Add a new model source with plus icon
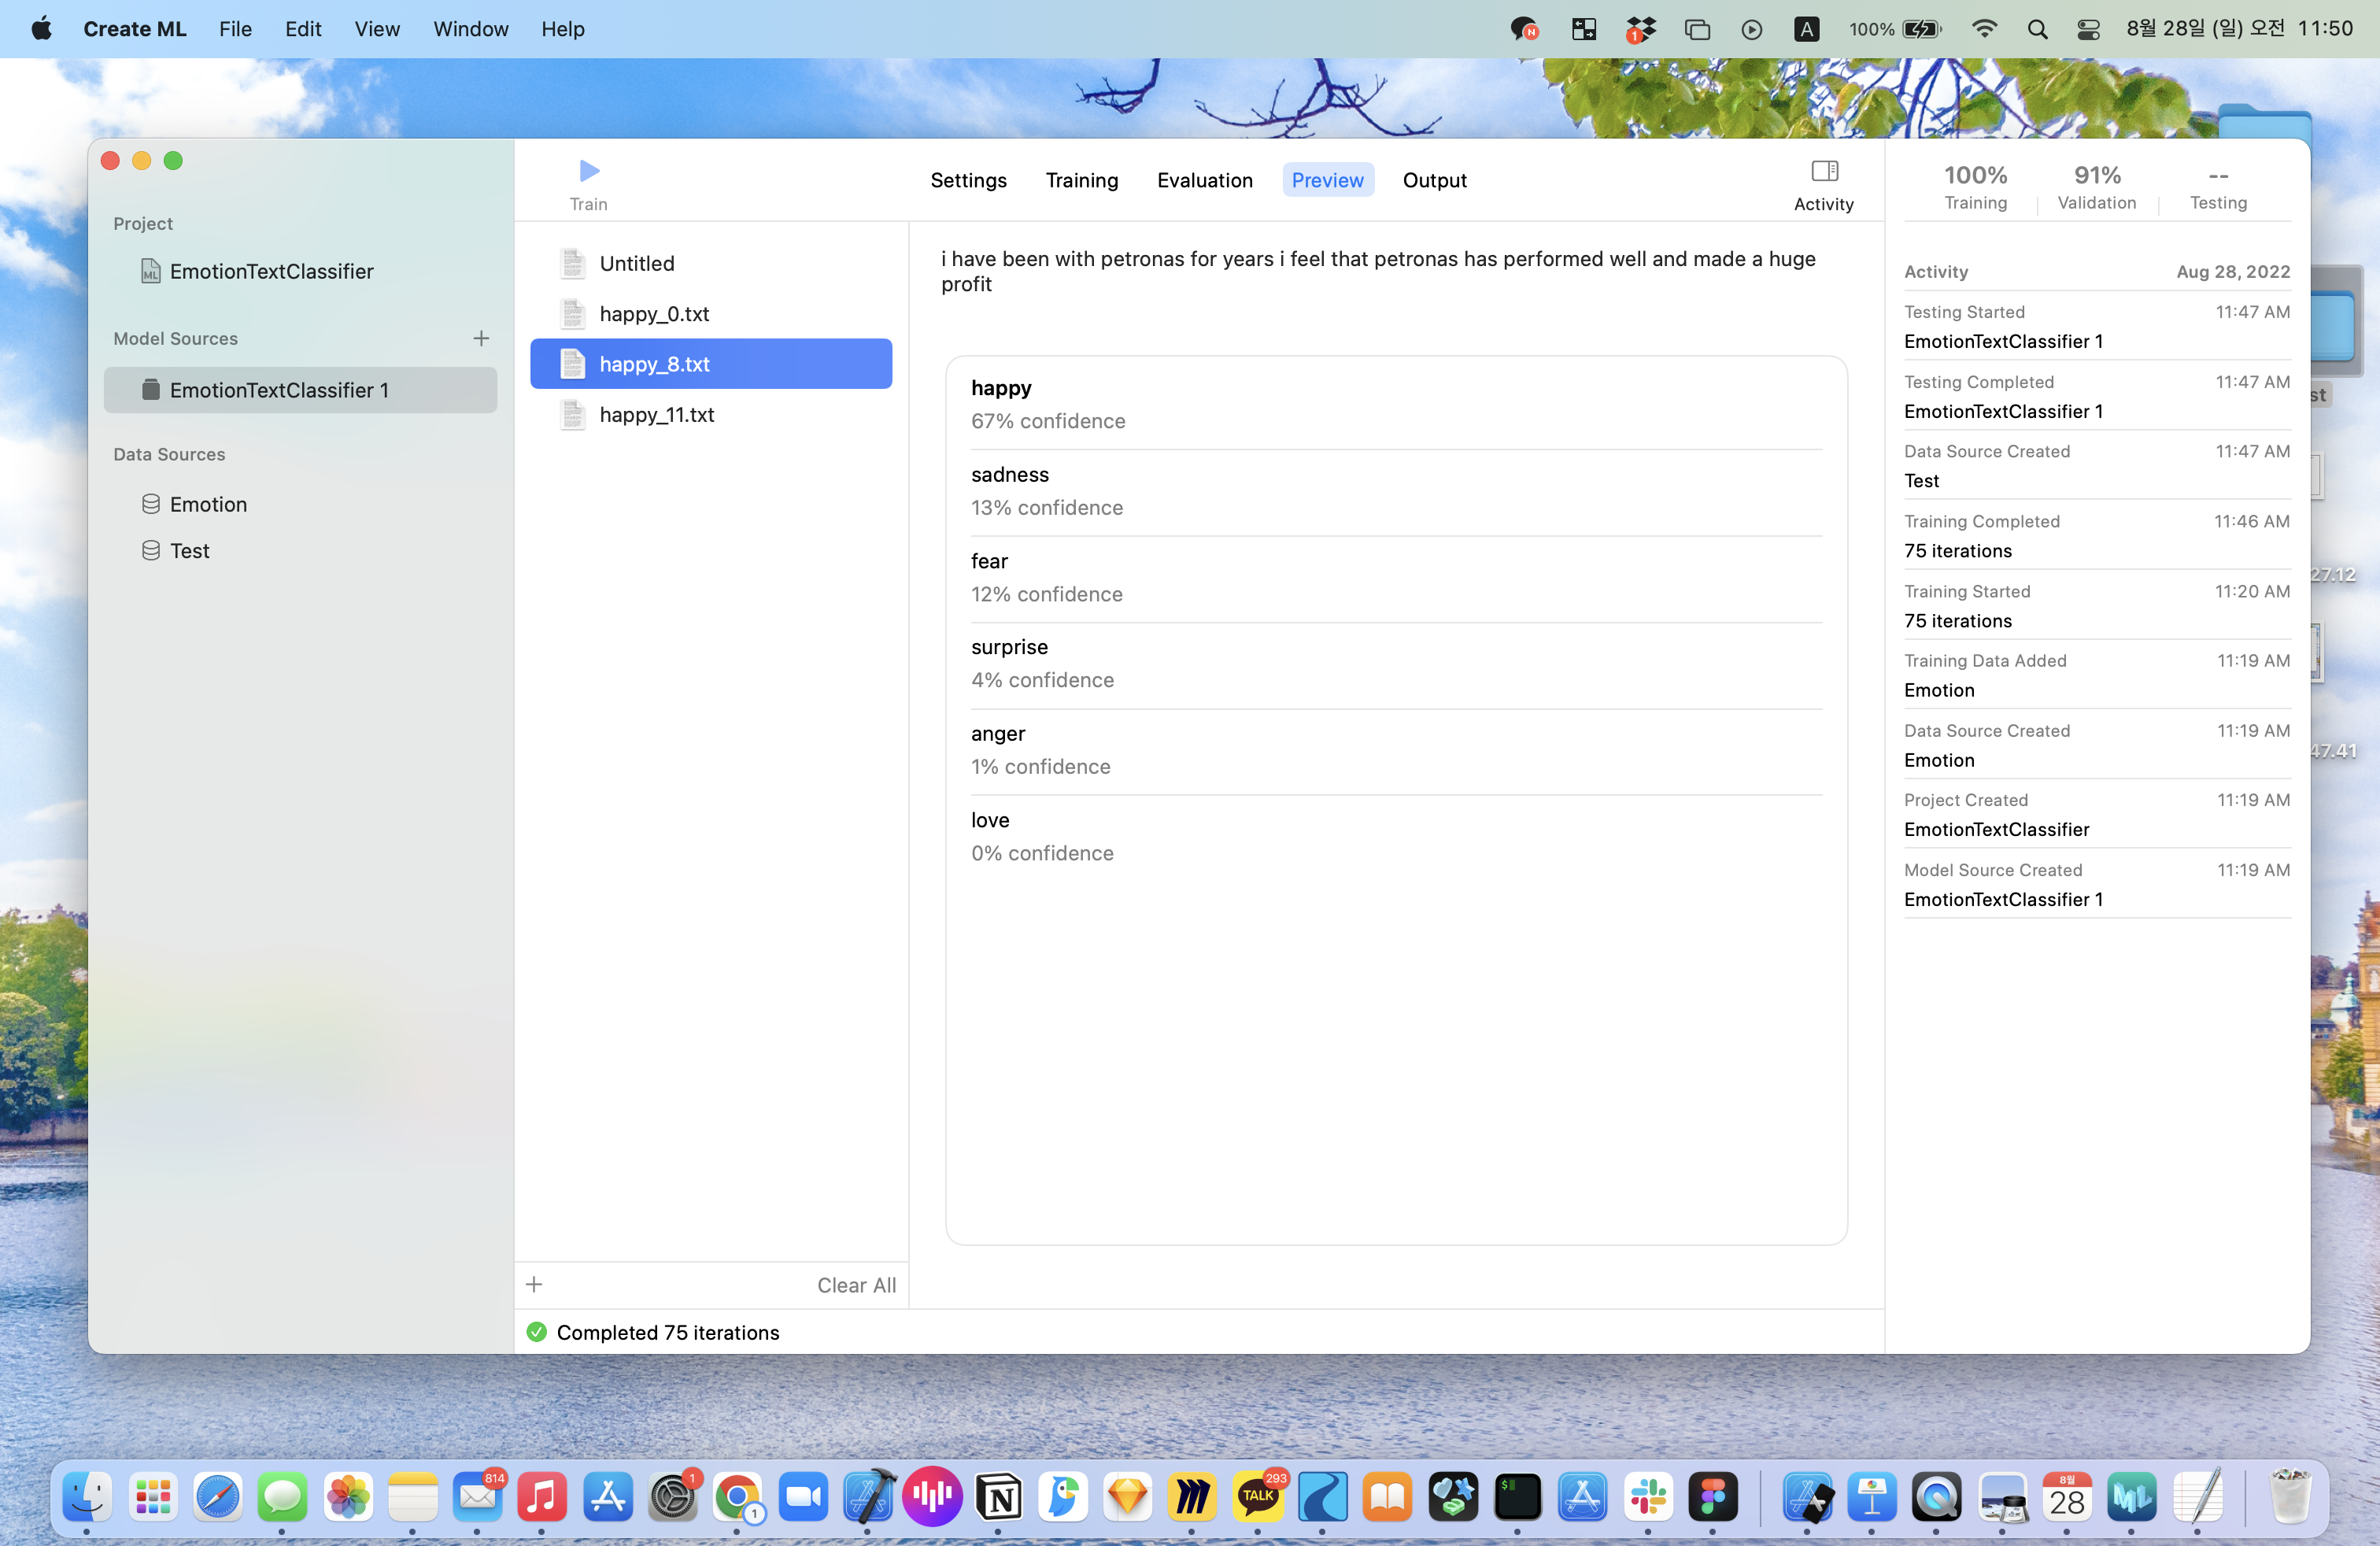Viewport: 2380px width, 1546px height. 481,339
